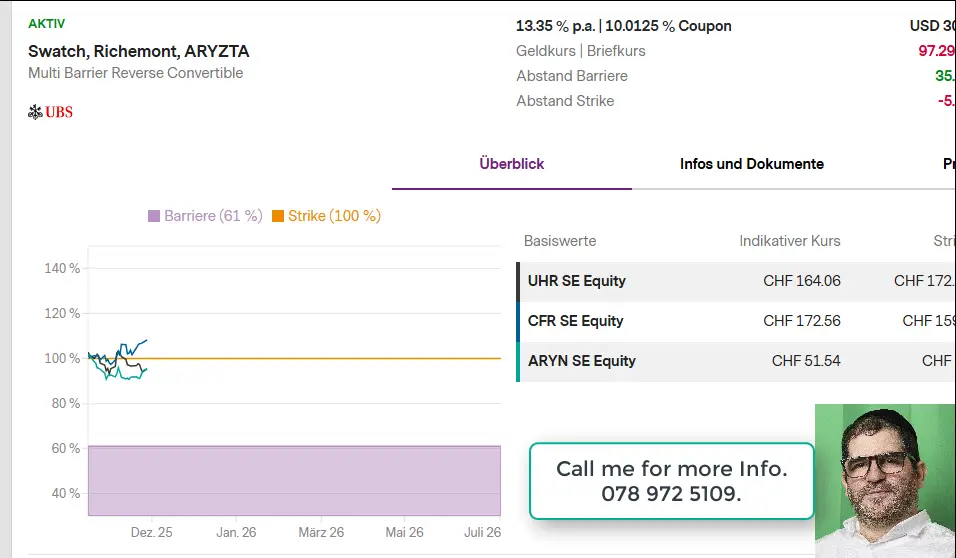
Task: Click the 13.35 % p.a. coupon text
Action: (x=624, y=26)
